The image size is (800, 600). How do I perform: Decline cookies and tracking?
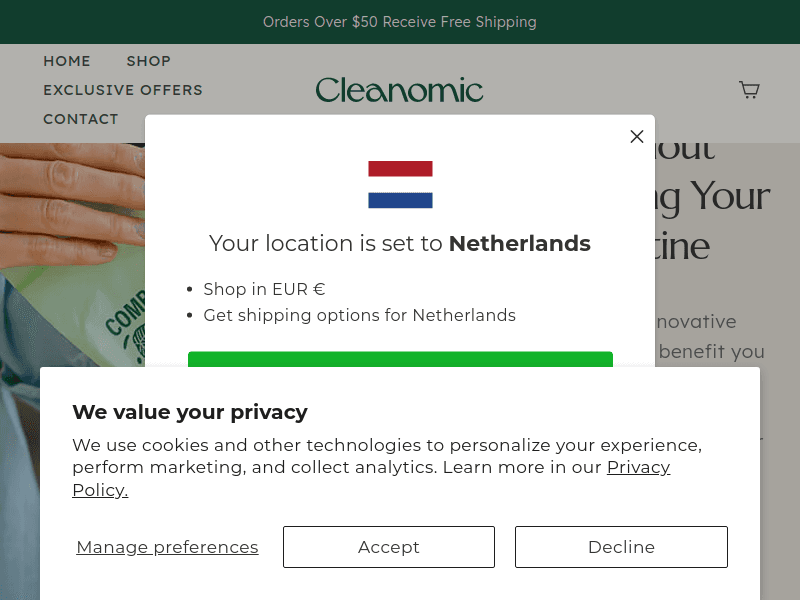(620, 547)
